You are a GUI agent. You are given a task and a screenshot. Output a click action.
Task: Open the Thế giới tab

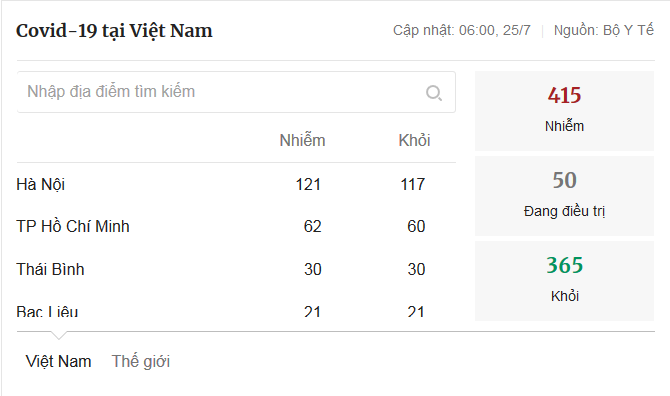(141, 361)
